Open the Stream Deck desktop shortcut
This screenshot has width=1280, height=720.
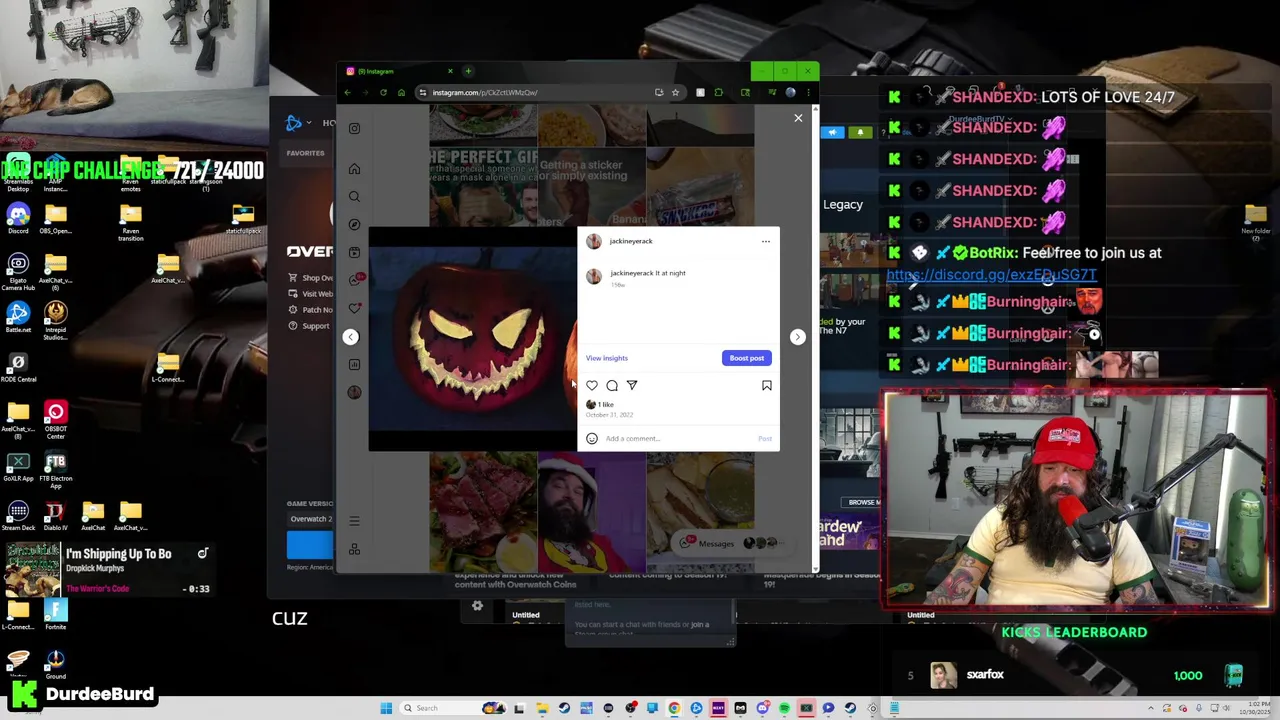(18, 516)
